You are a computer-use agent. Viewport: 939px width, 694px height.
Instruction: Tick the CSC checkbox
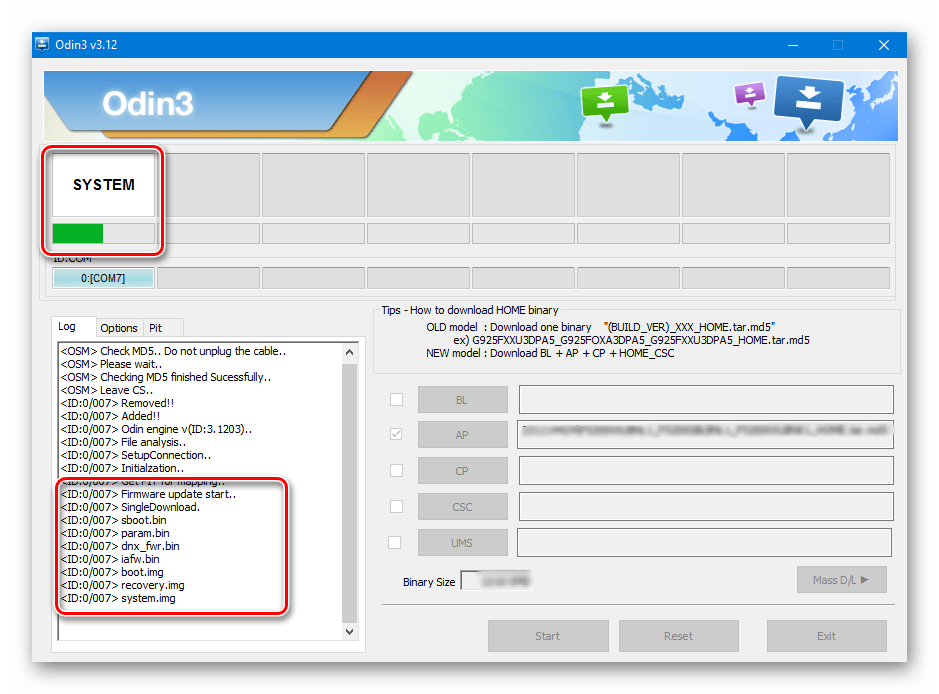coord(396,507)
